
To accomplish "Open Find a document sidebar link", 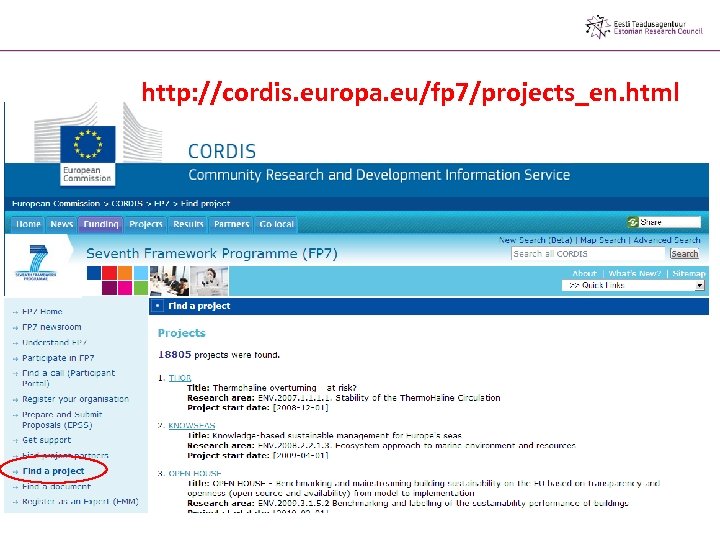I will point(56,487).
